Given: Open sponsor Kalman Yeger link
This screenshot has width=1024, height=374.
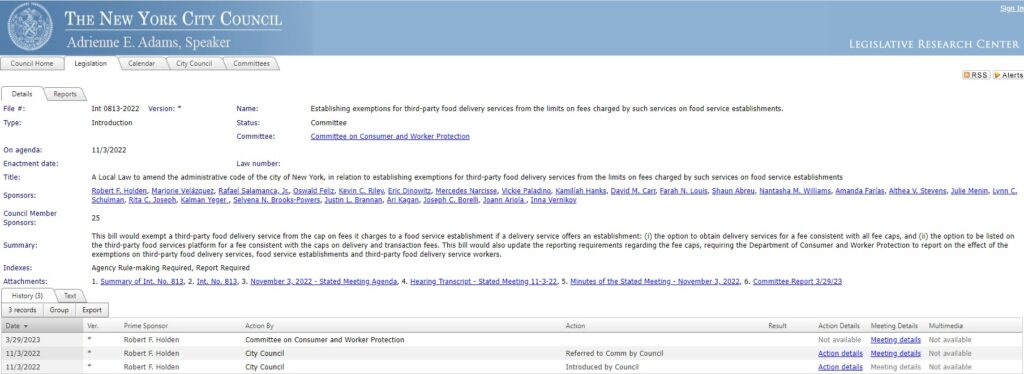Looking at the screenshot, I should click(204, 200).
